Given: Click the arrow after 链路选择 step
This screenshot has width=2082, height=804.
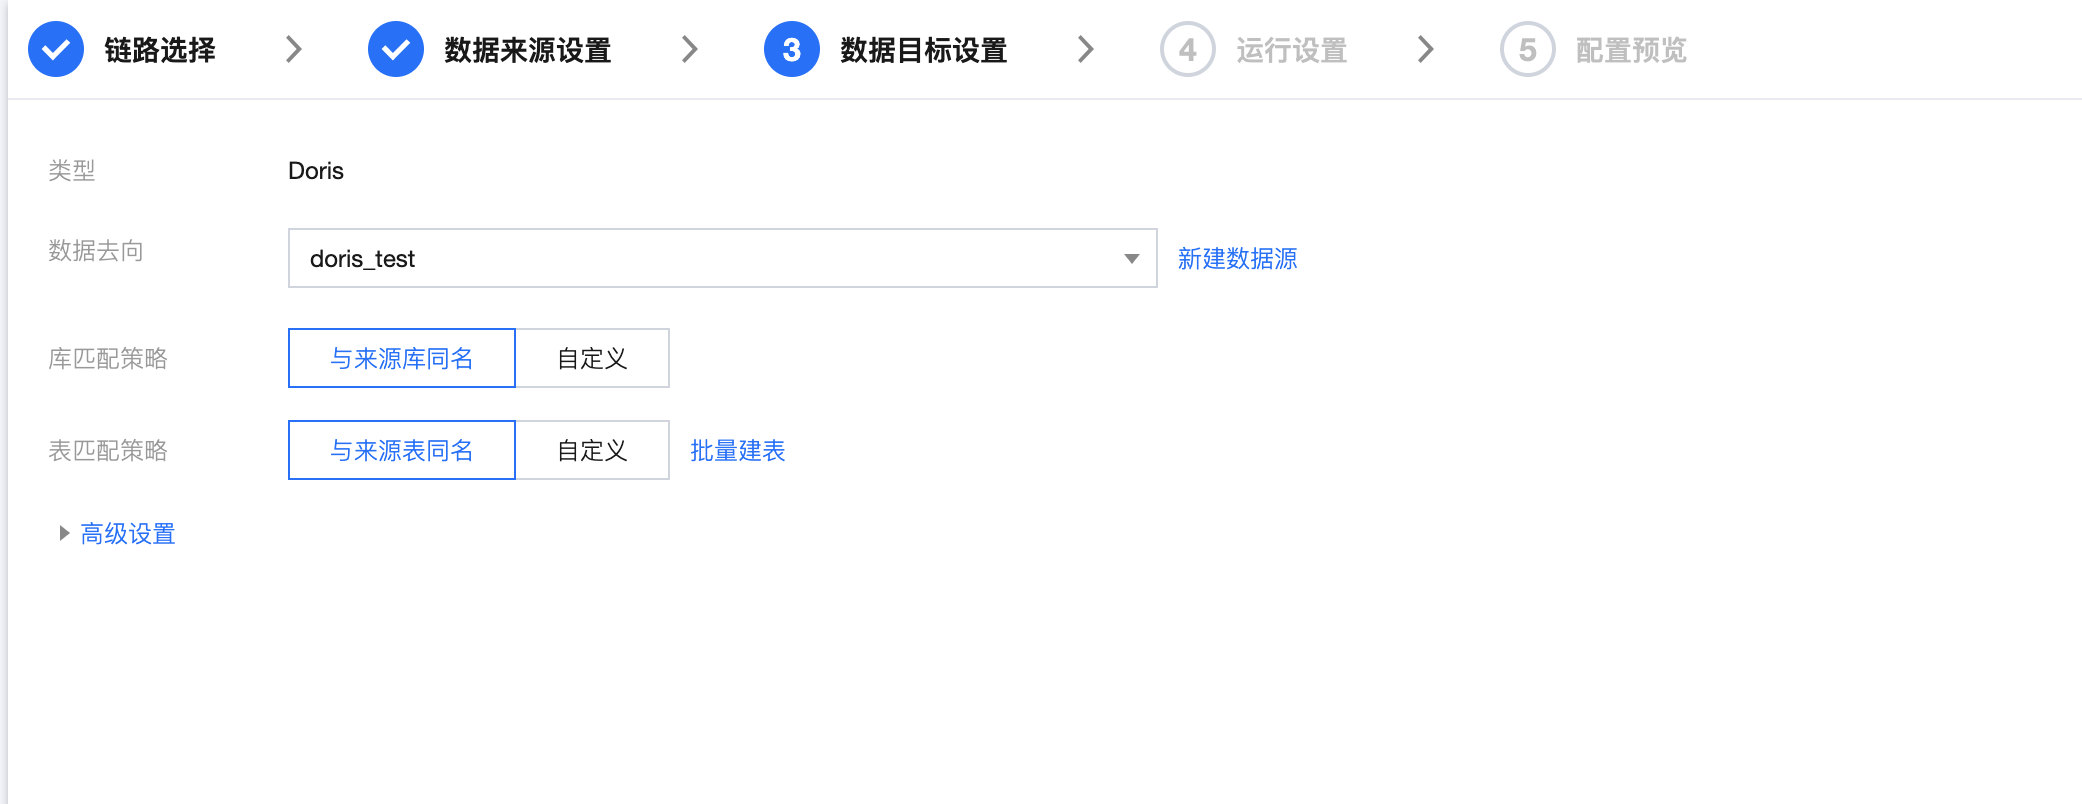Looking at the screenshot, I should pos(293,49).
